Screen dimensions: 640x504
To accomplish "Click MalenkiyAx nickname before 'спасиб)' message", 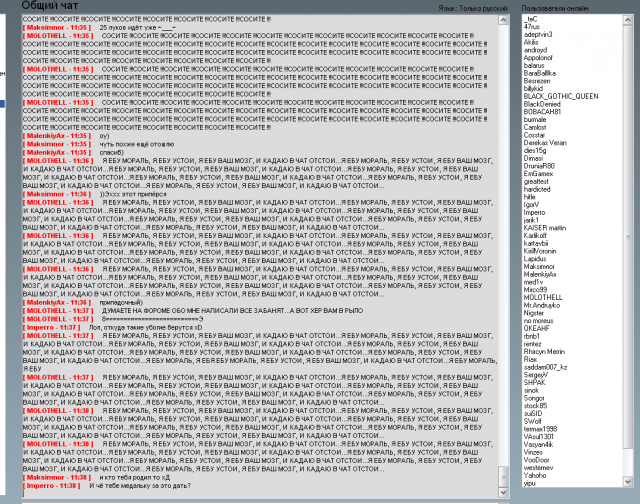I will pyautogui.click(x=57, y=153).
